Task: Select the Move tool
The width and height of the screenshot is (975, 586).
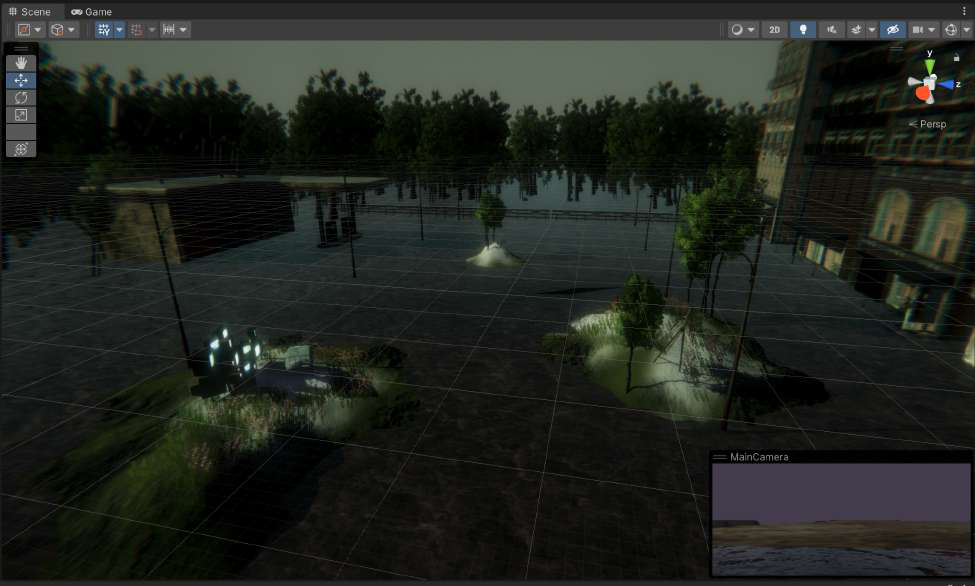Action: coord(21,80)
